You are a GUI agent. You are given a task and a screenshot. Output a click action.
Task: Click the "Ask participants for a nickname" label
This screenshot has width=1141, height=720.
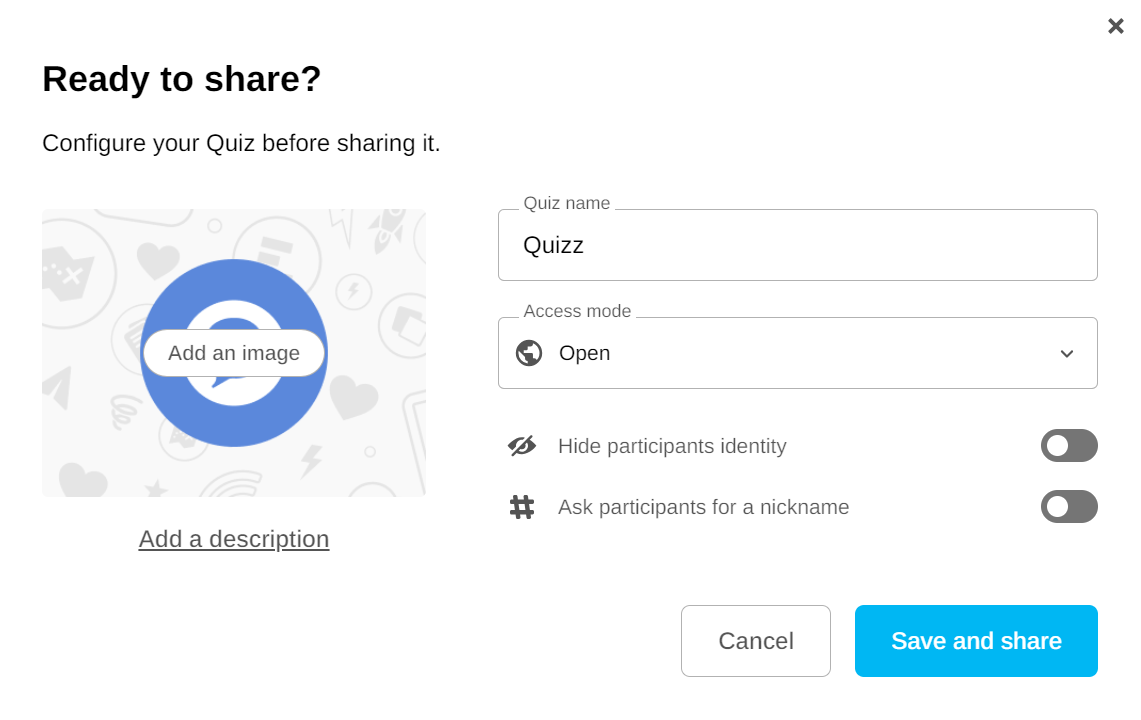[x=703, y=507]
